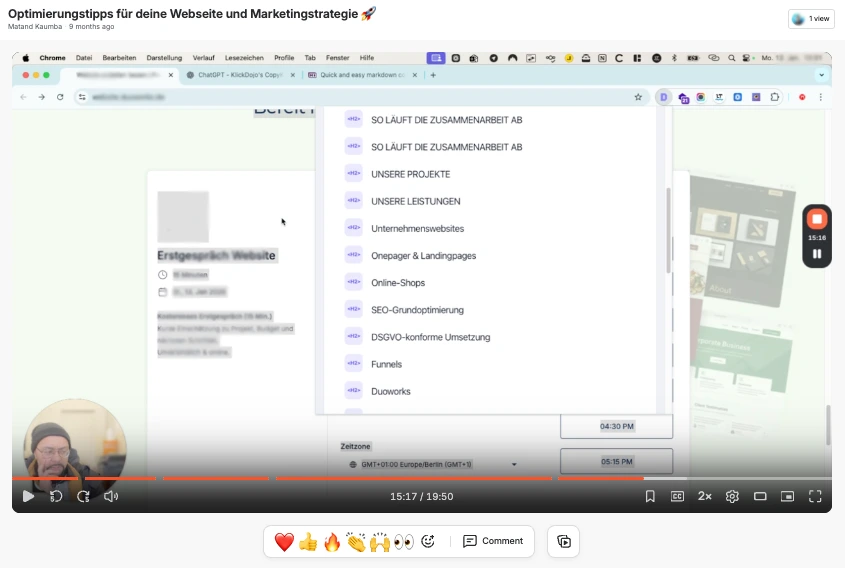Enter fullscreen mode
845x568 pixels.
815,496
